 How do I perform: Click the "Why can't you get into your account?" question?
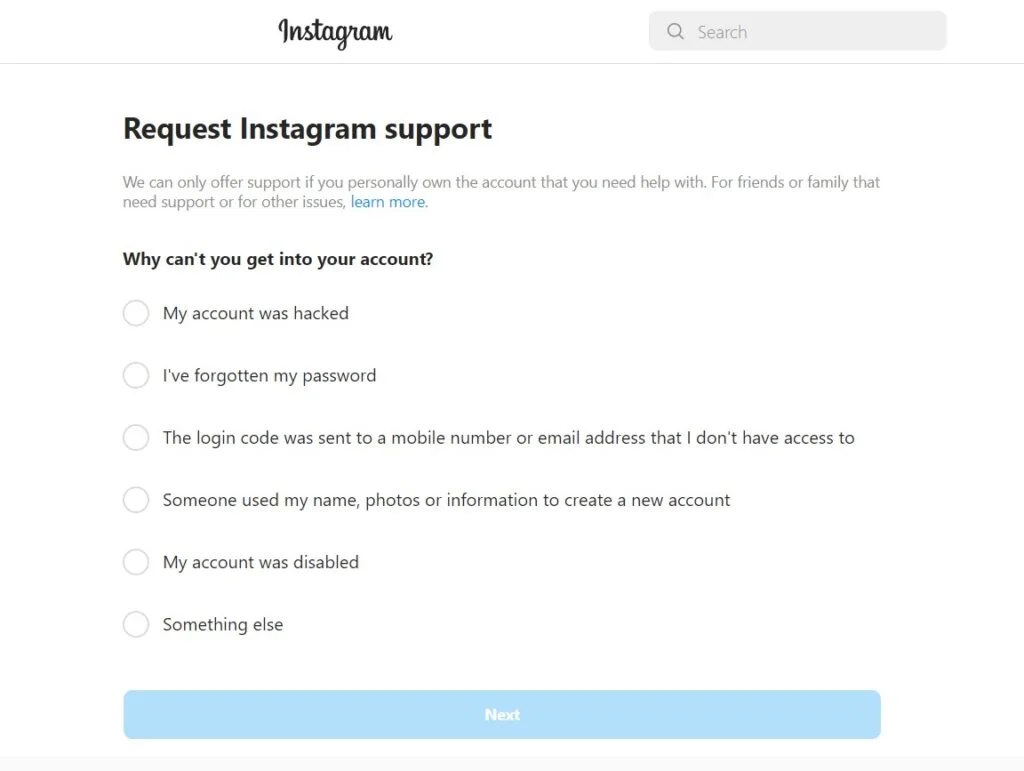[277, 258]
